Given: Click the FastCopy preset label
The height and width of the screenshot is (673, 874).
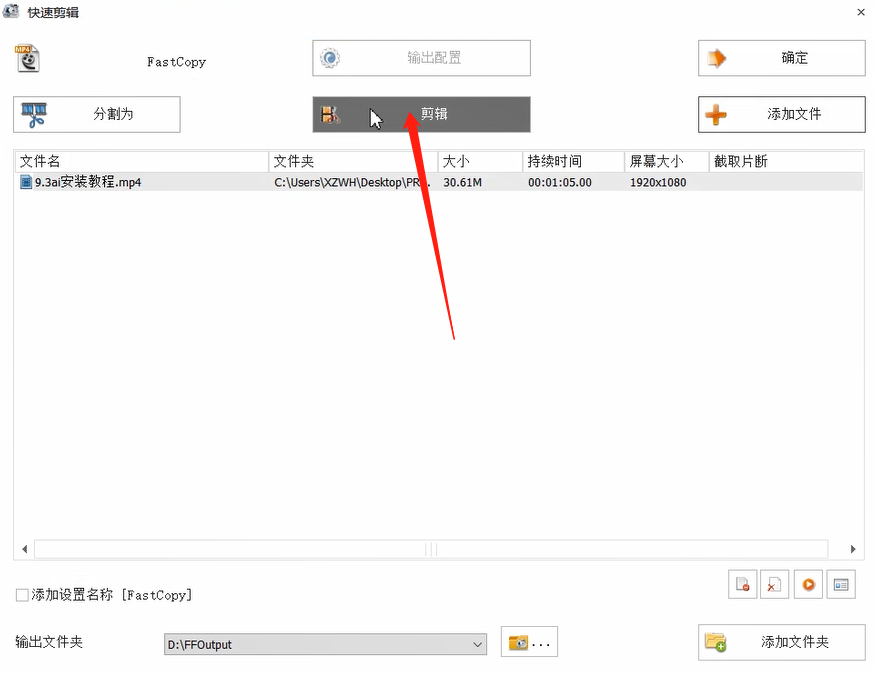Looking at the screenshot, I should pyautogui.click(x=176, y=62).
